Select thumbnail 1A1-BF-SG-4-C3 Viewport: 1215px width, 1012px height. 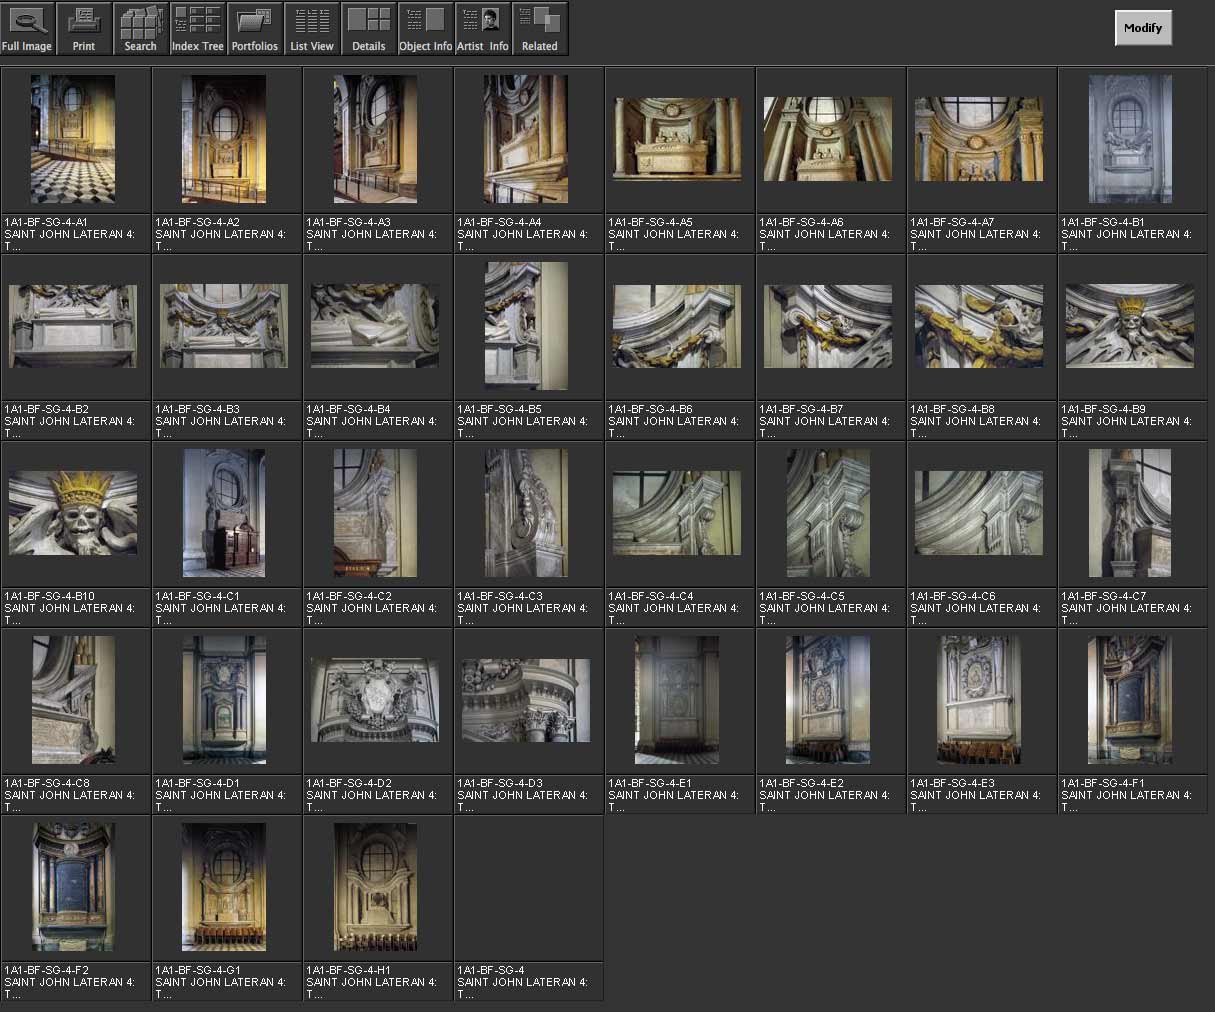coord(526,513)
